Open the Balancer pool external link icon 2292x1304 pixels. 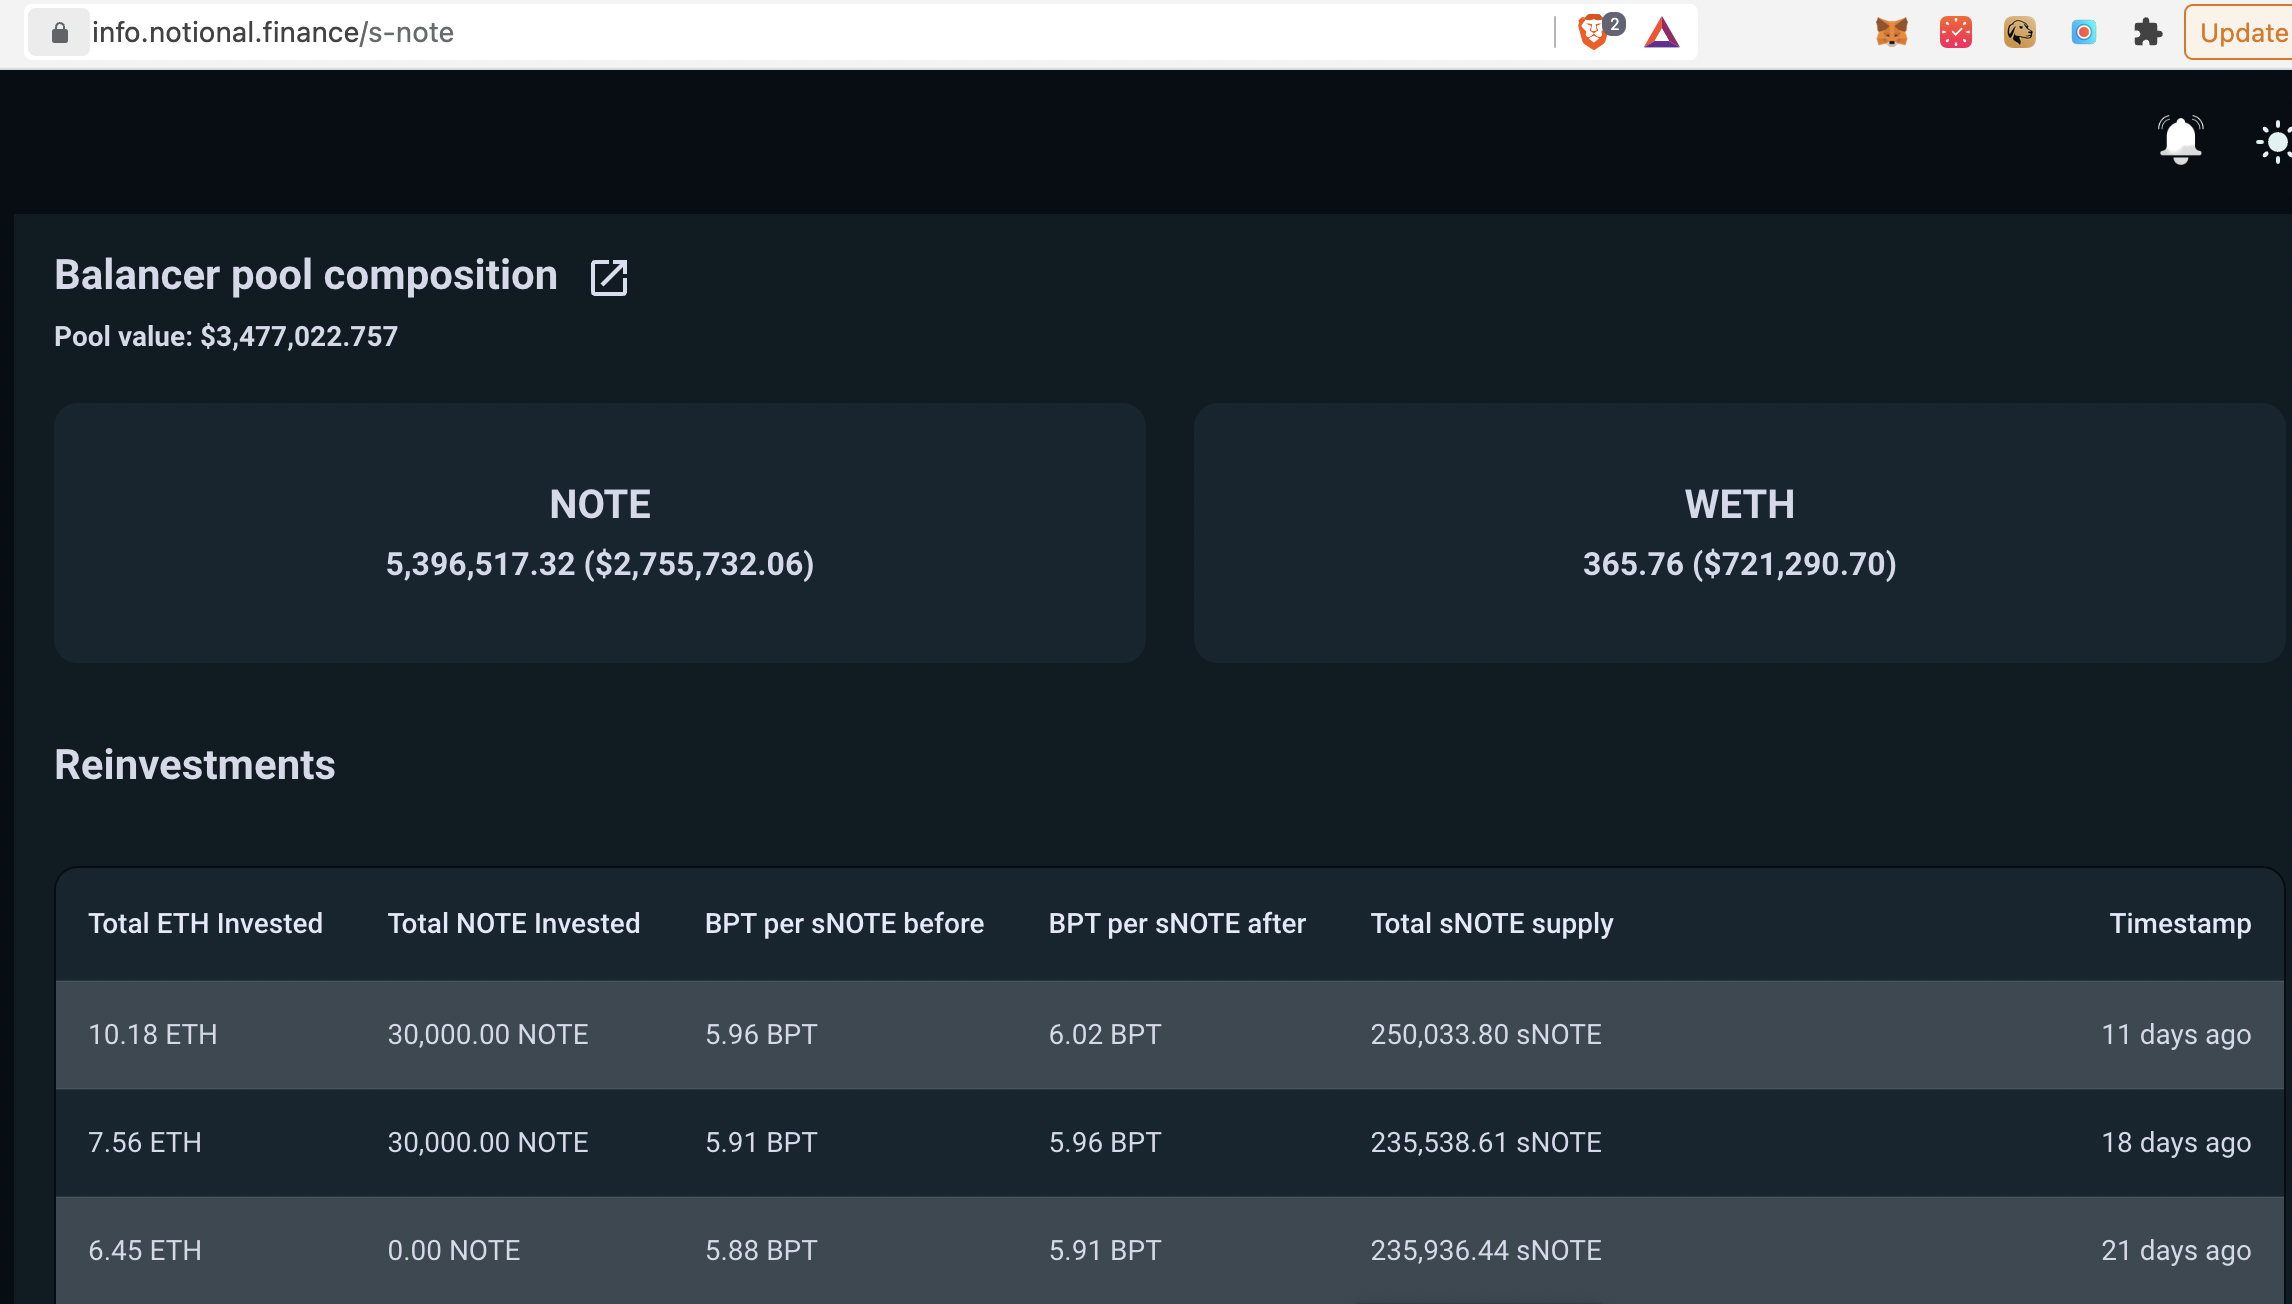608,277
